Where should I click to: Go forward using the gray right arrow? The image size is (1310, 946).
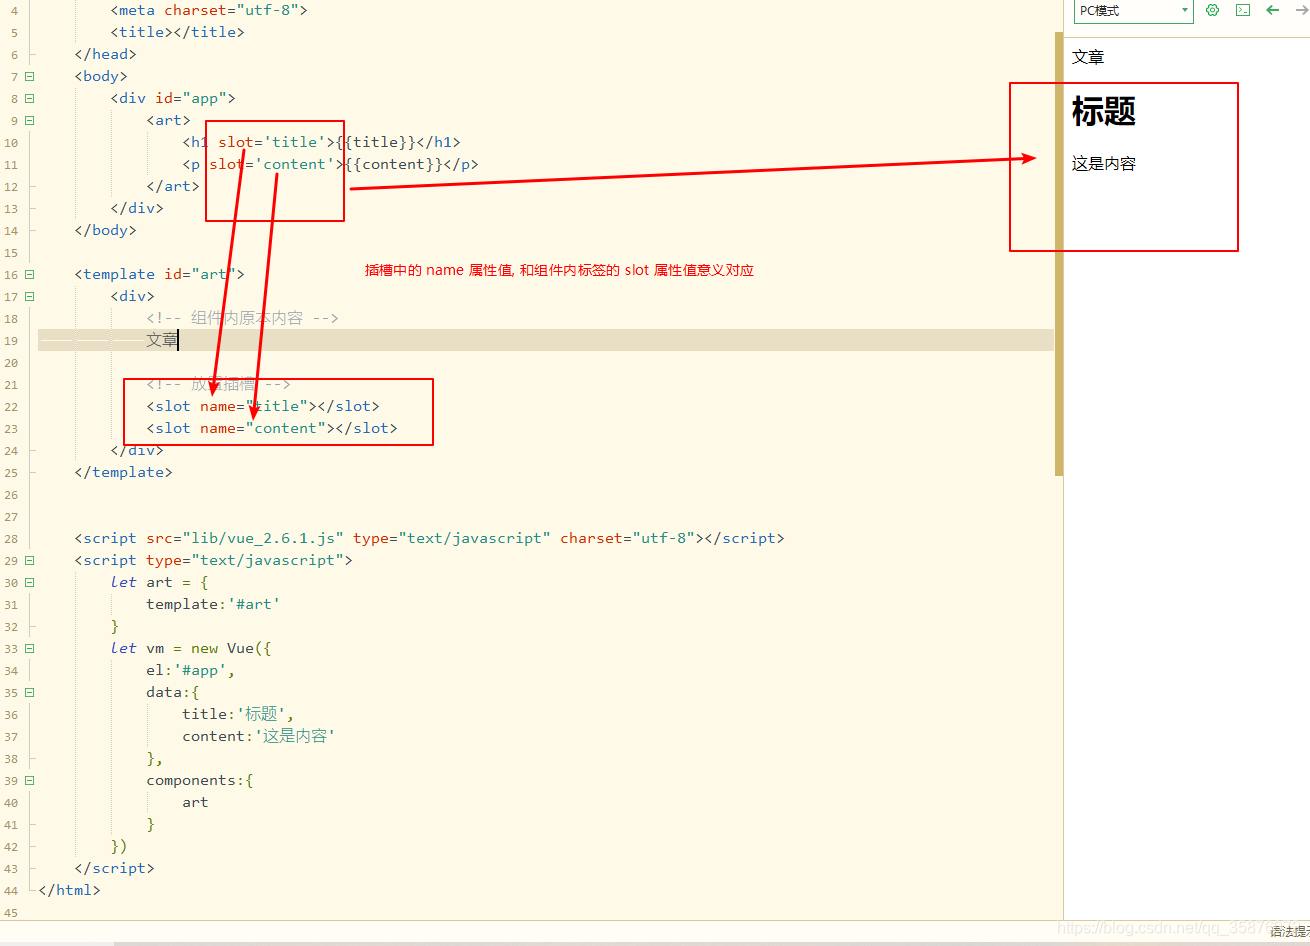(x=1302, y=10)
